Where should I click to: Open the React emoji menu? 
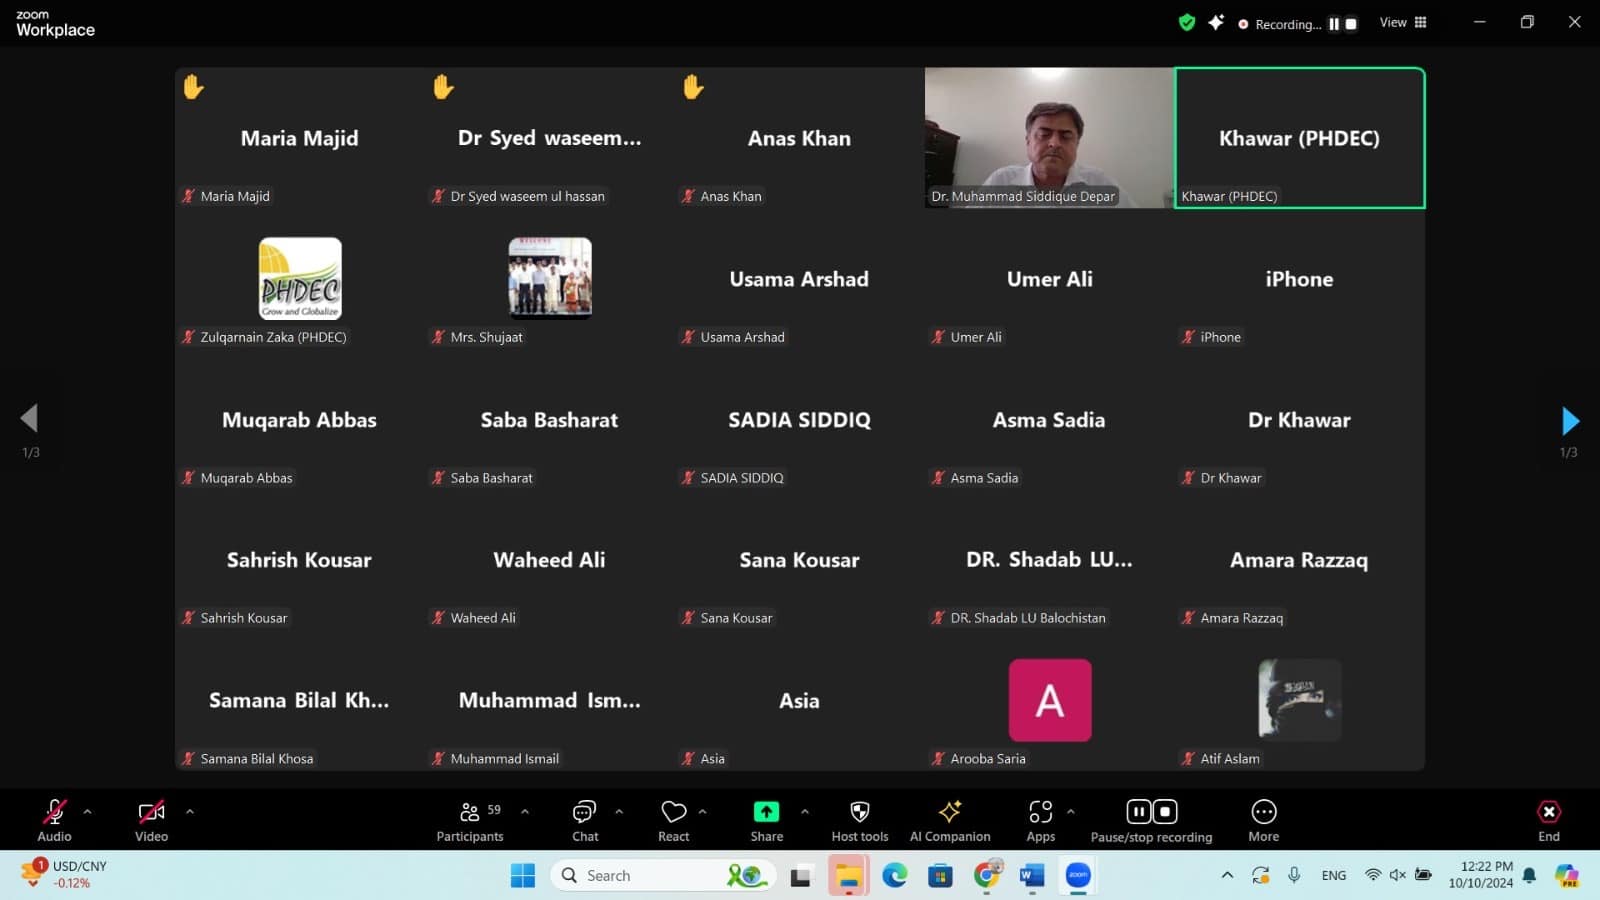click(x=673, y=820)
